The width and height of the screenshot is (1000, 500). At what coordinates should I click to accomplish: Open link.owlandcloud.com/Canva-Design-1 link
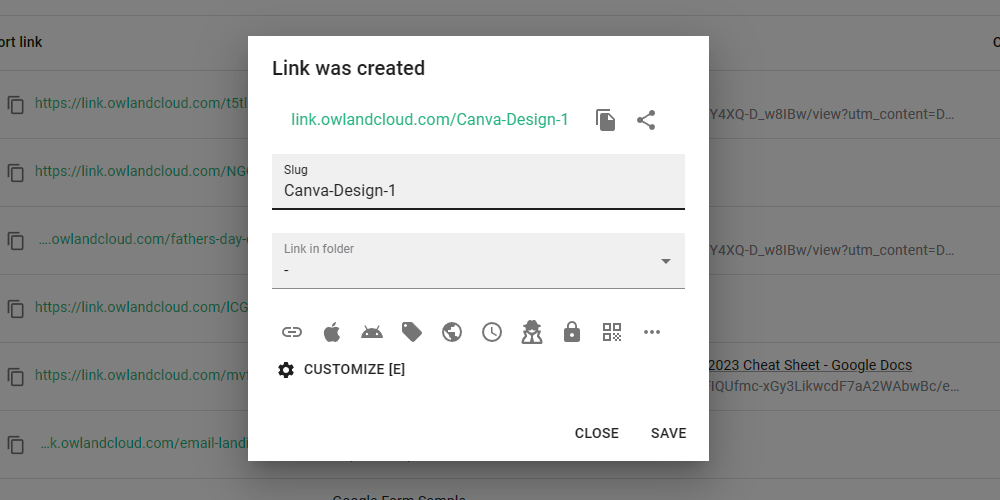(x=430, y=120)
